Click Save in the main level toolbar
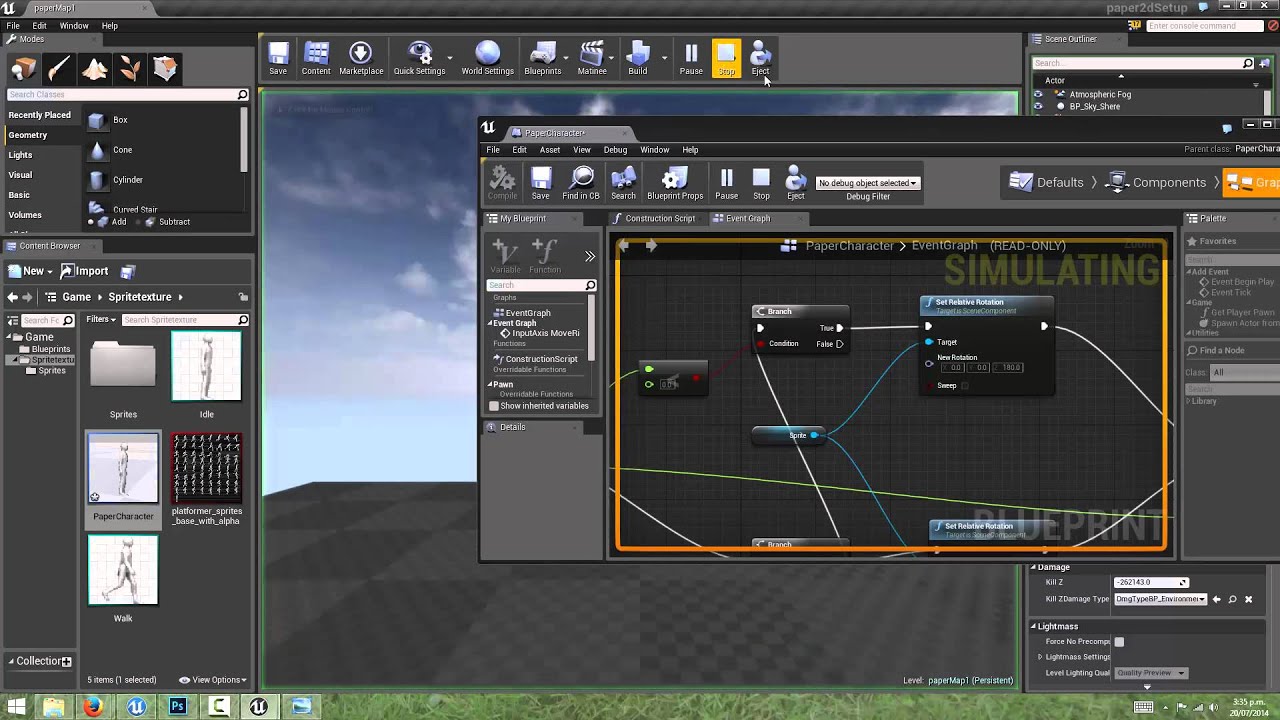Image resolution: width=1280 pixels, height=720 pixels. coord(278,58)
